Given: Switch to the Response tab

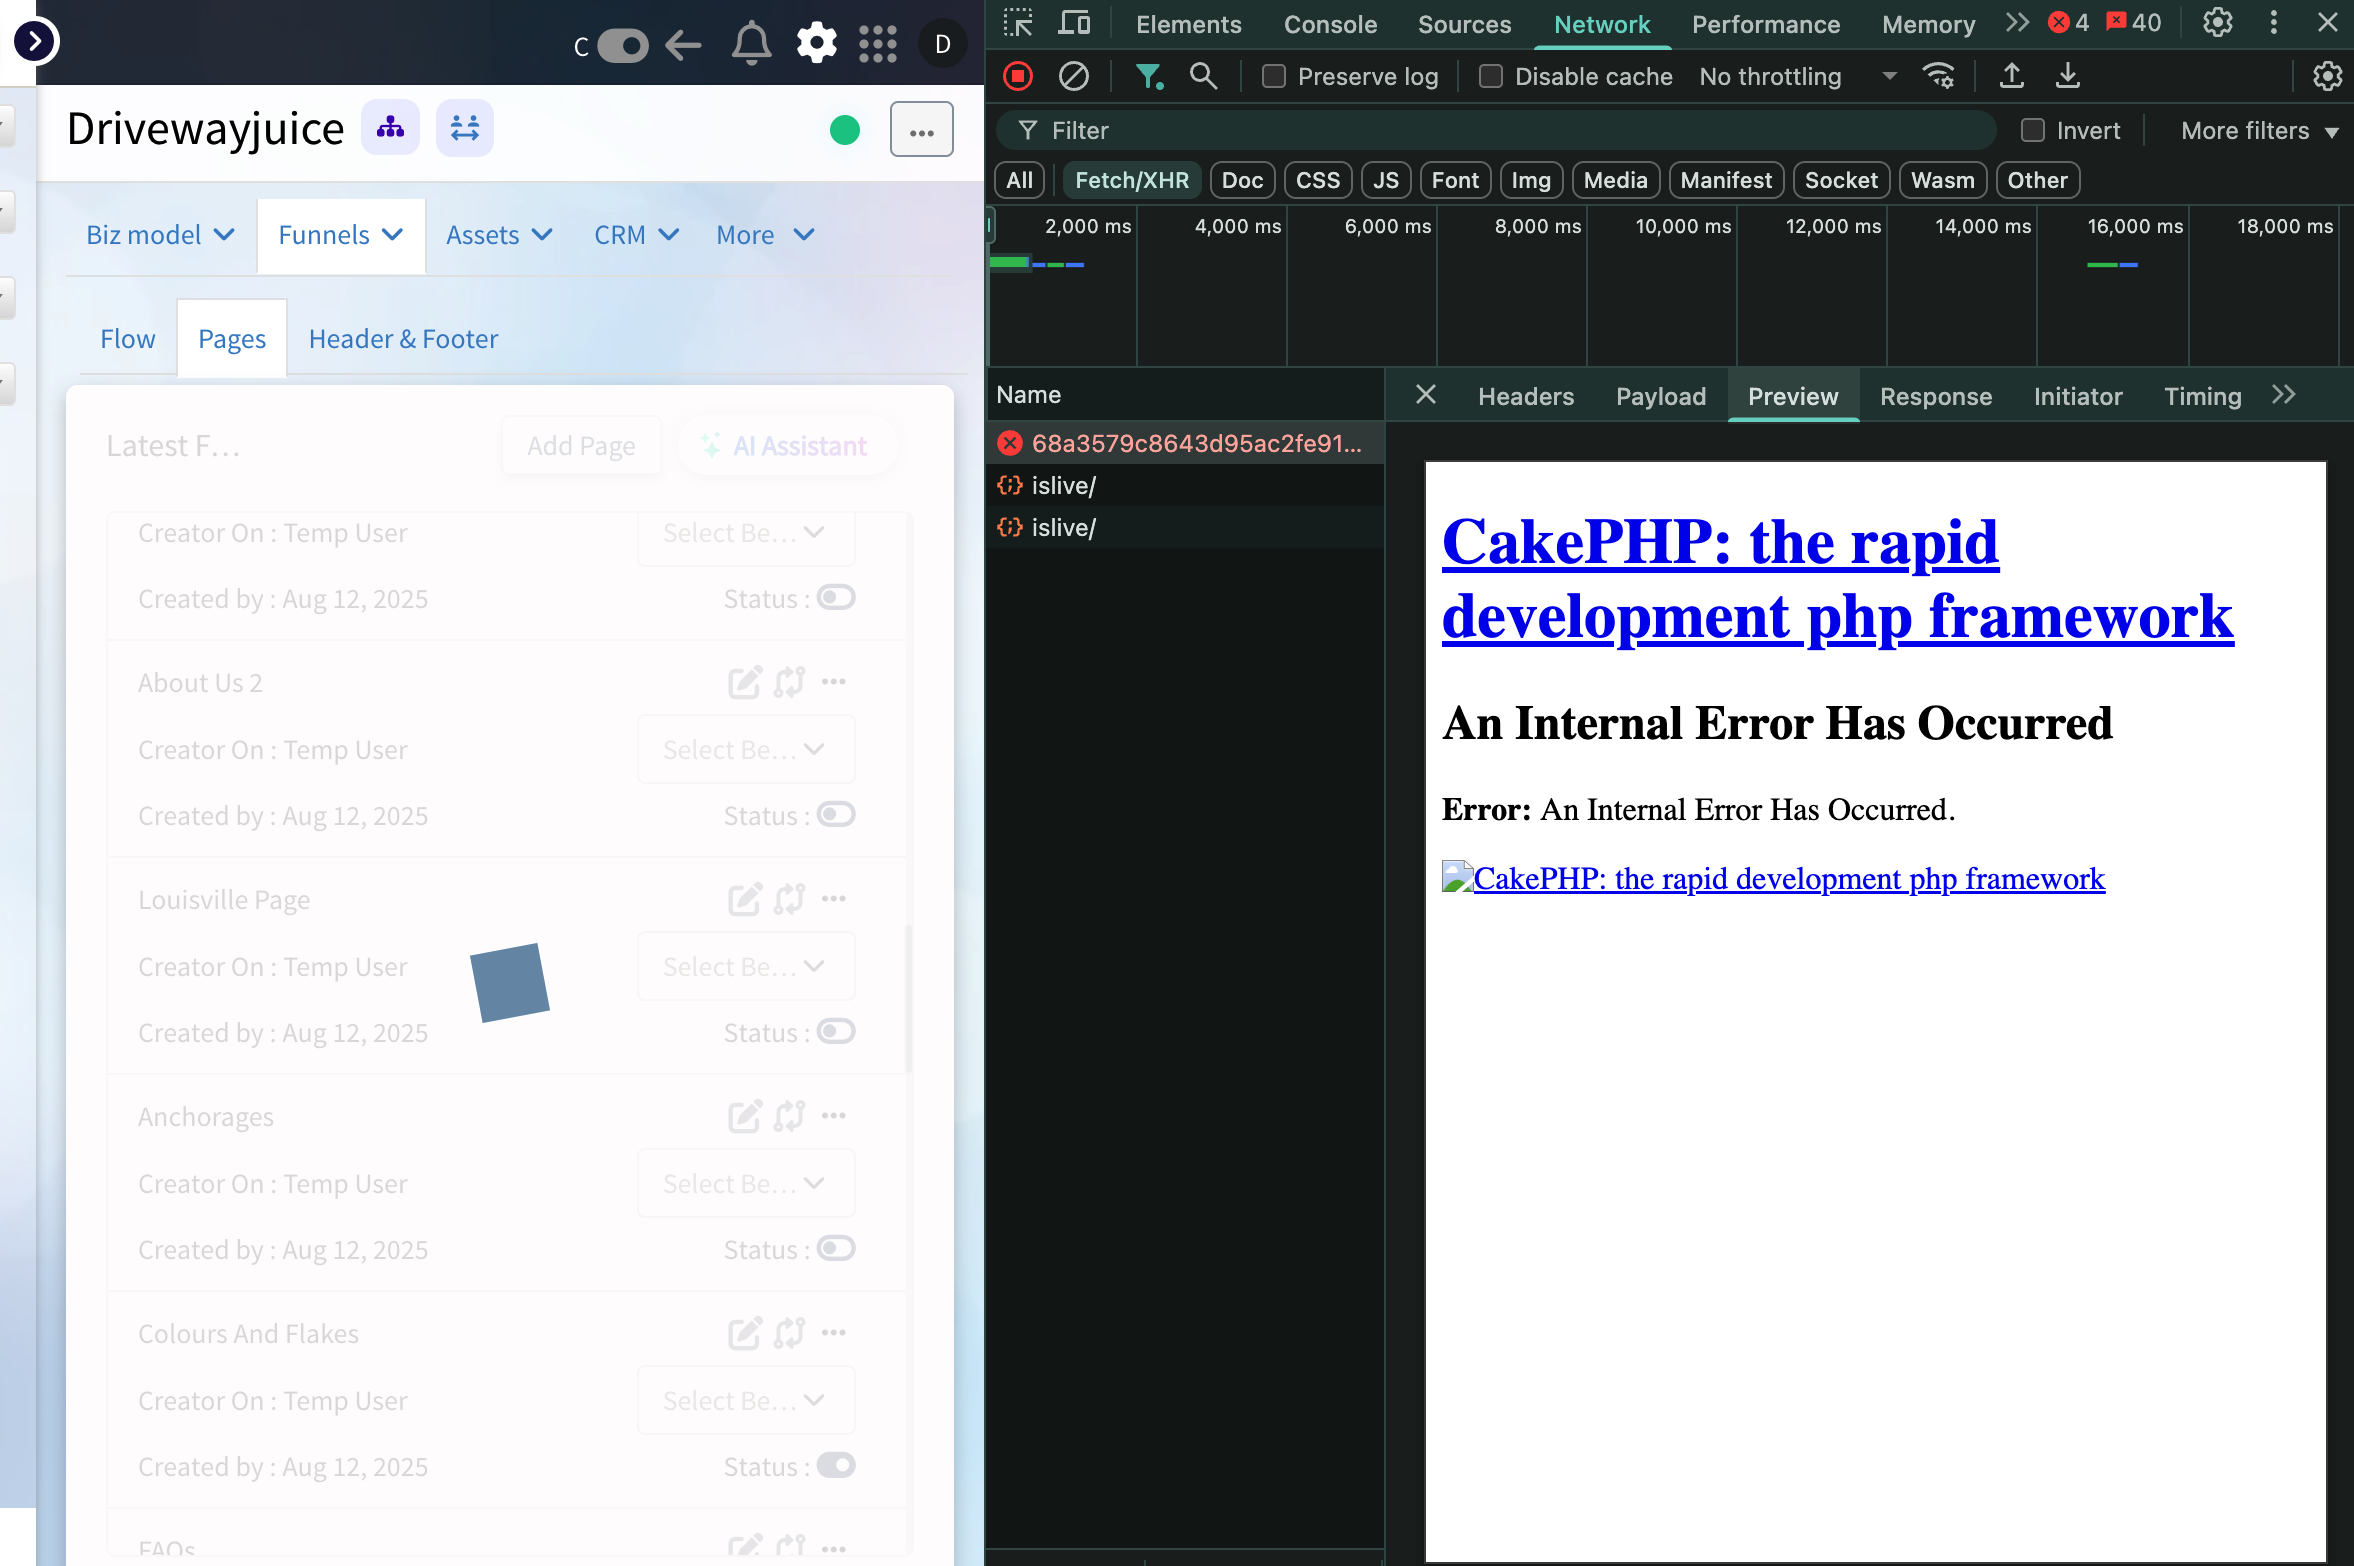Looking at the screenshot, I should tap(1935, 396).
